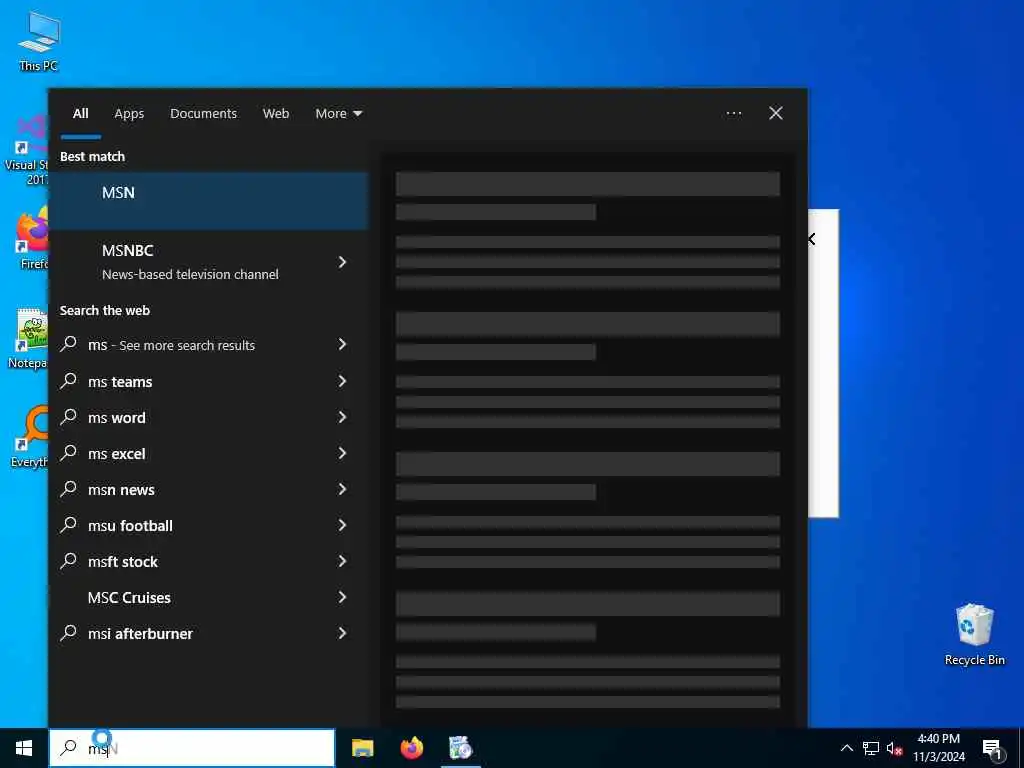Close the search panel
The height and width of the screenshot is (768, 1024).
click(x=775, y=113)
